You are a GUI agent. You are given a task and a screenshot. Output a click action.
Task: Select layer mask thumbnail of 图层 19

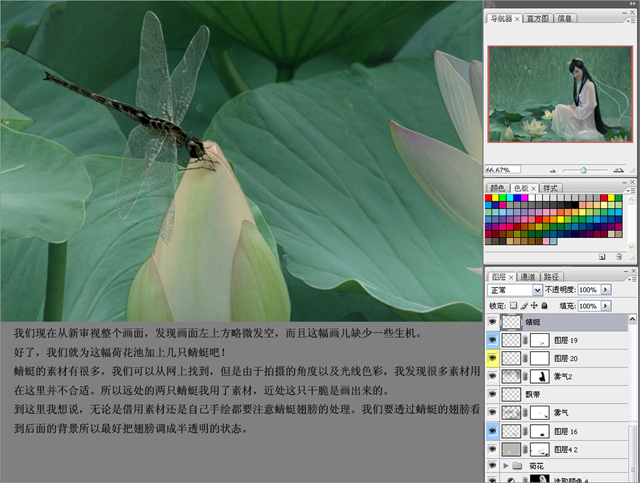point(540,340)
